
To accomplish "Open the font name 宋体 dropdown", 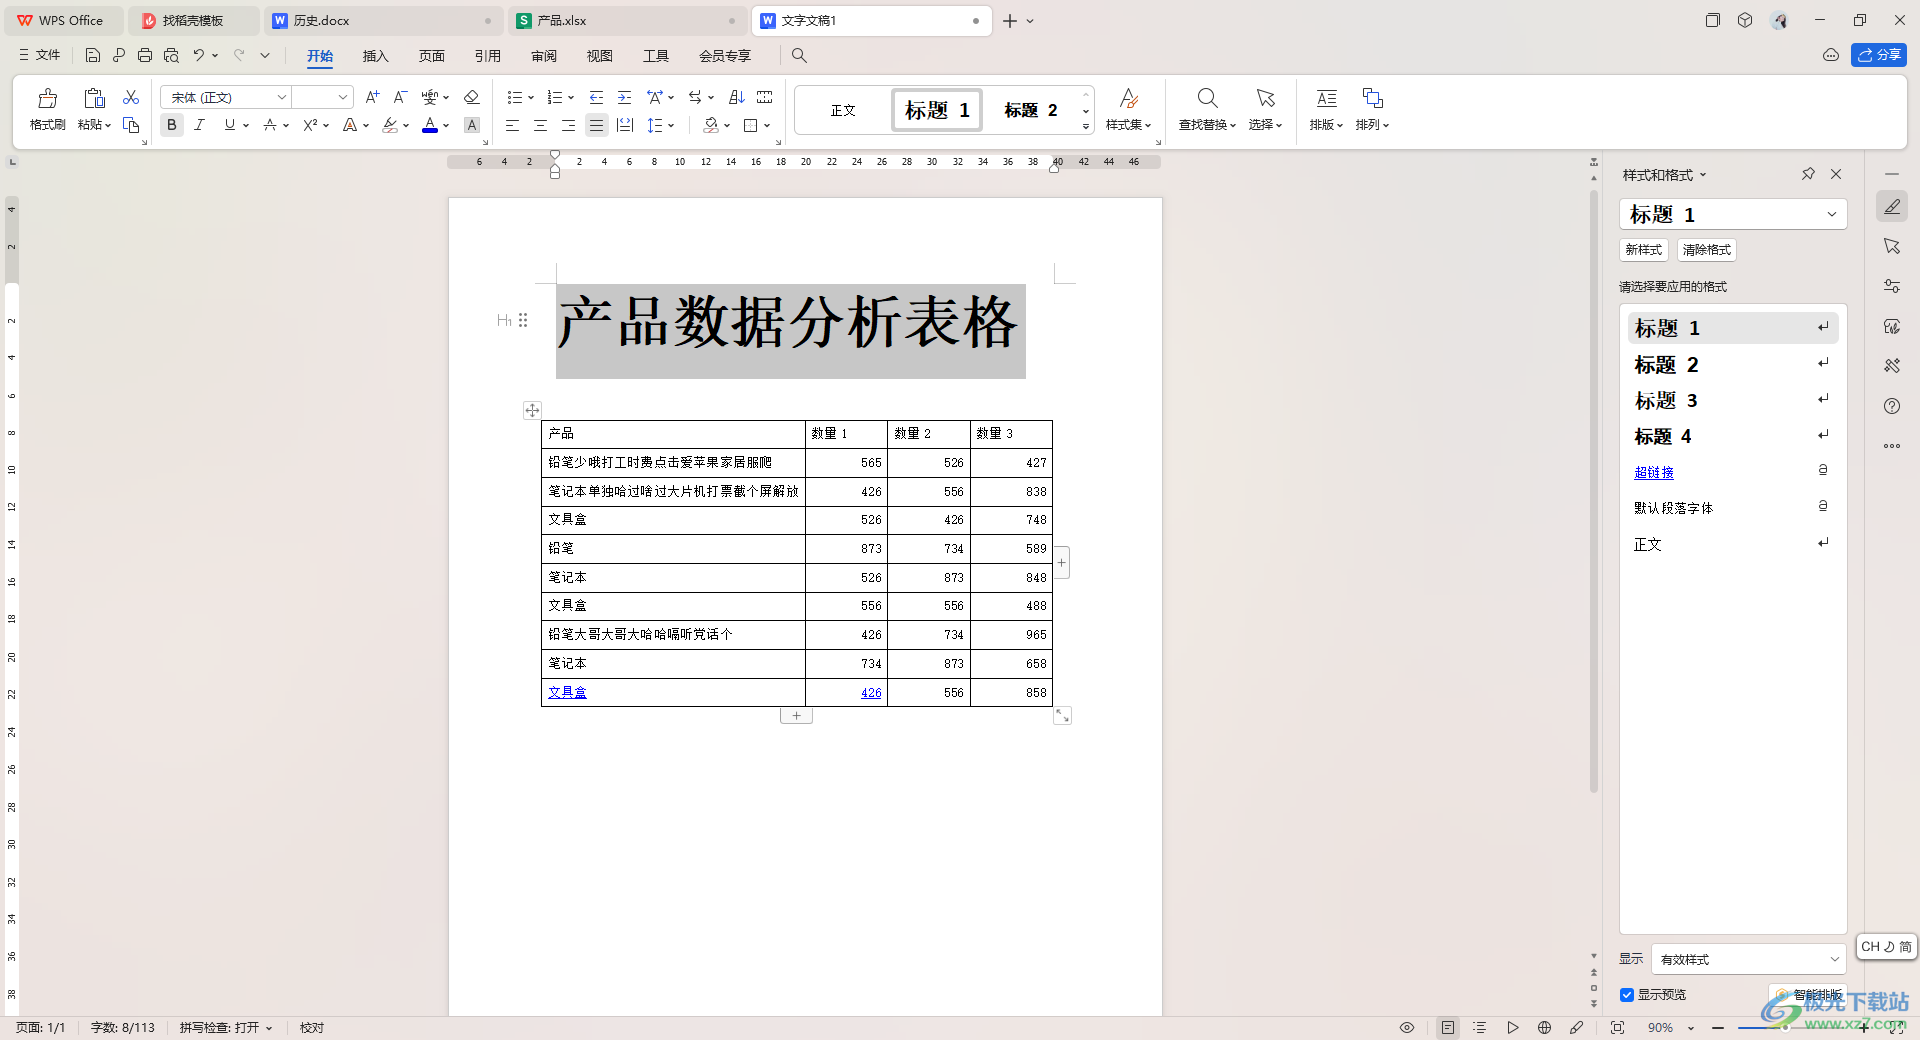I will pos(282,97).
